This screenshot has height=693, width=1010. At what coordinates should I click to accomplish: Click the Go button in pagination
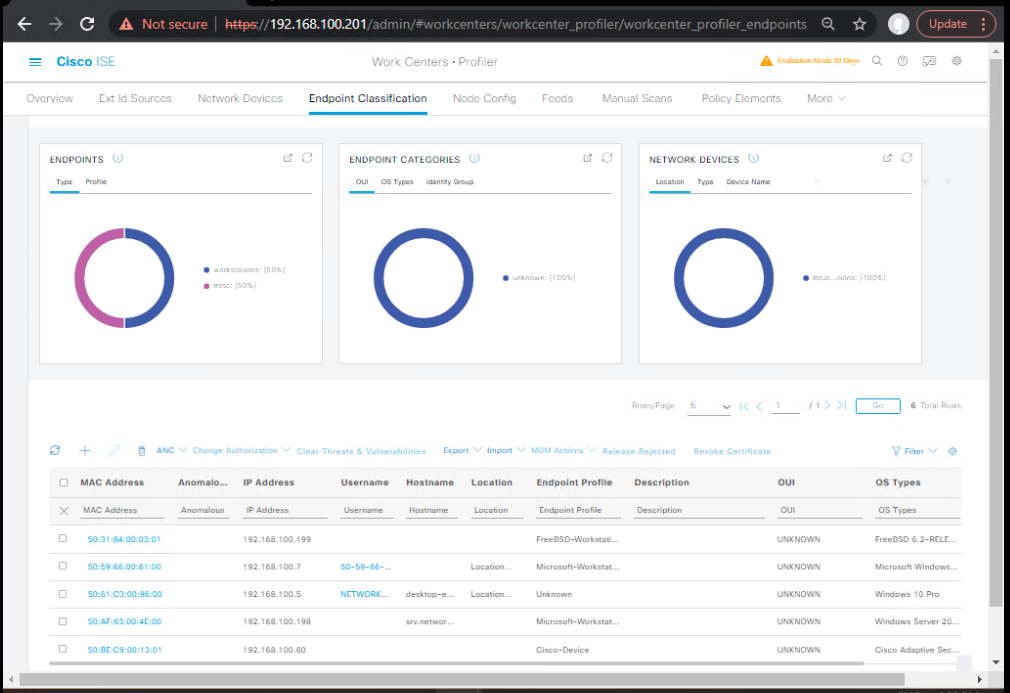click(x=878, y=406)
